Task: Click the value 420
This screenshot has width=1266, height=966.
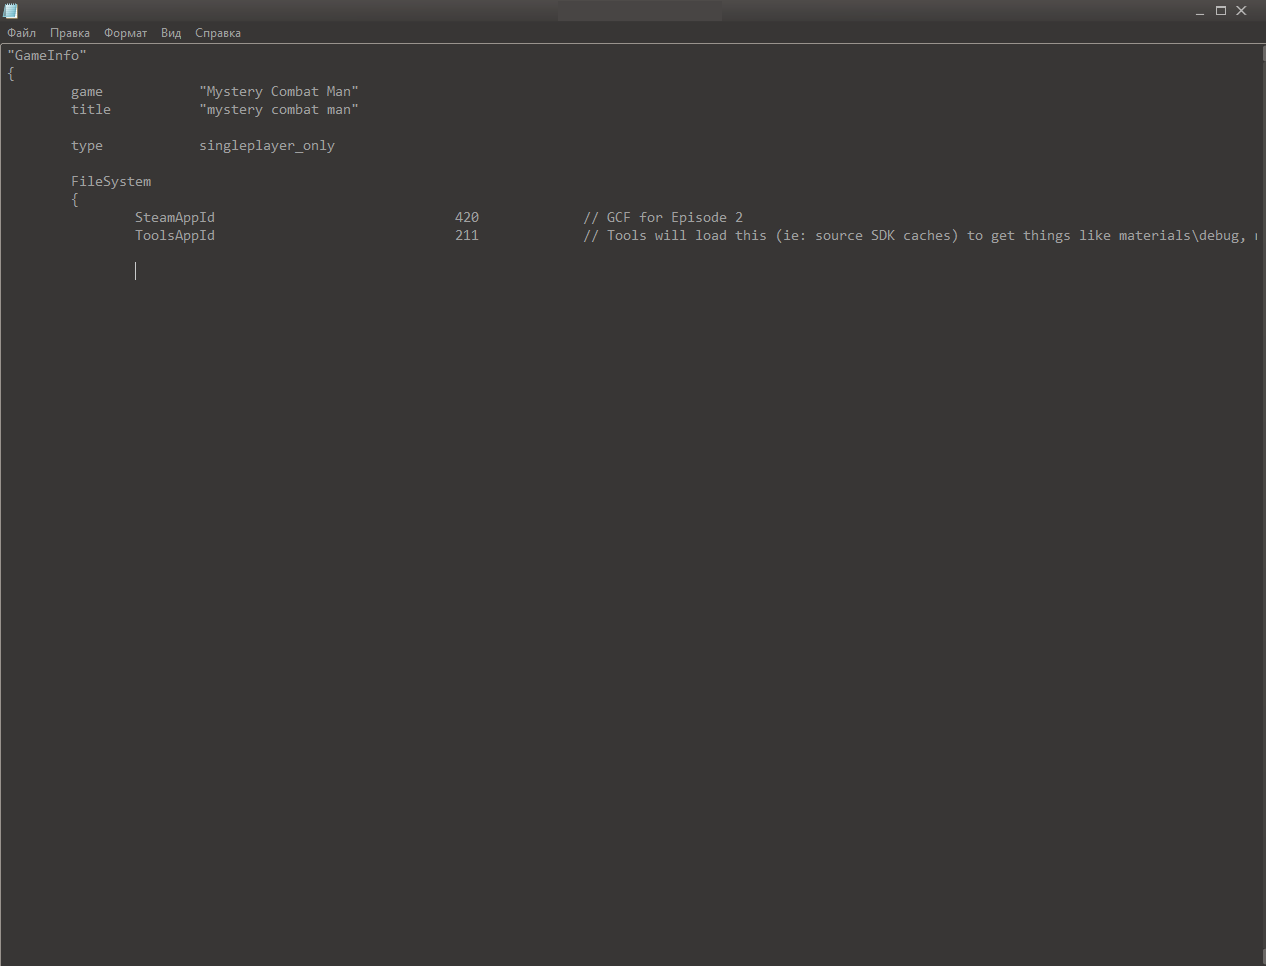Action: tap(467, 217)
